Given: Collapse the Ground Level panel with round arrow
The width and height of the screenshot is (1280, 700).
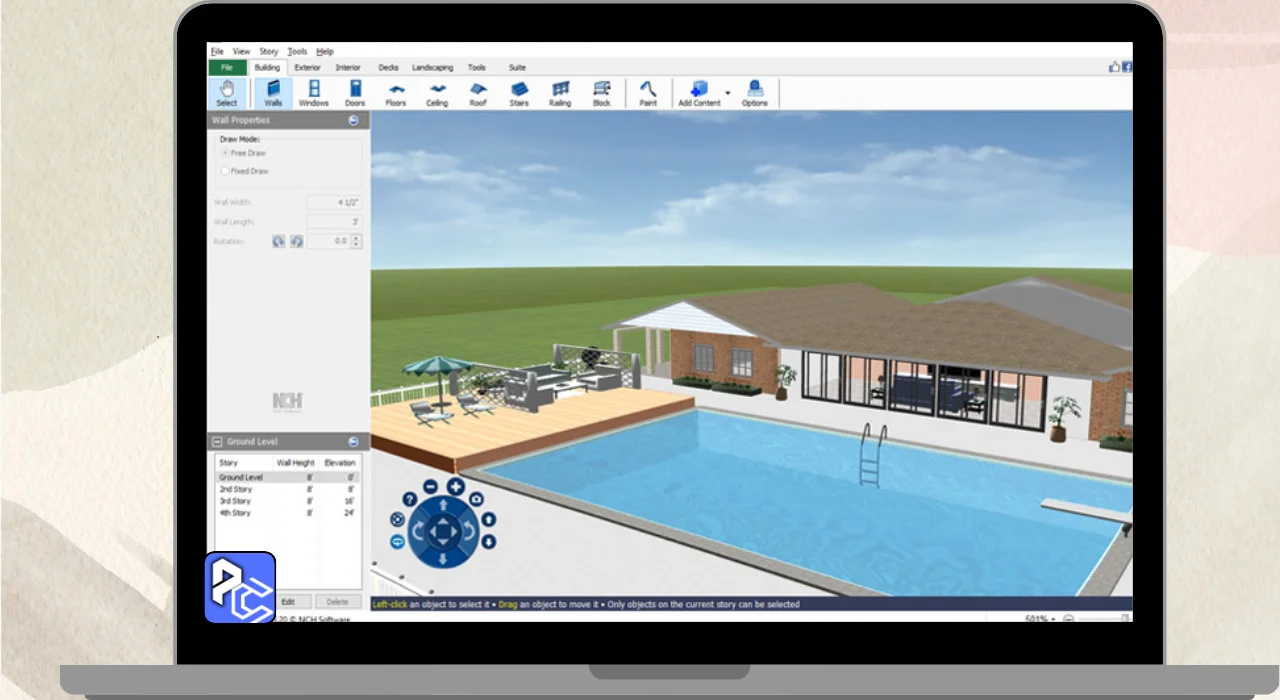Looking at the screenshot, I should click(353, 441).
